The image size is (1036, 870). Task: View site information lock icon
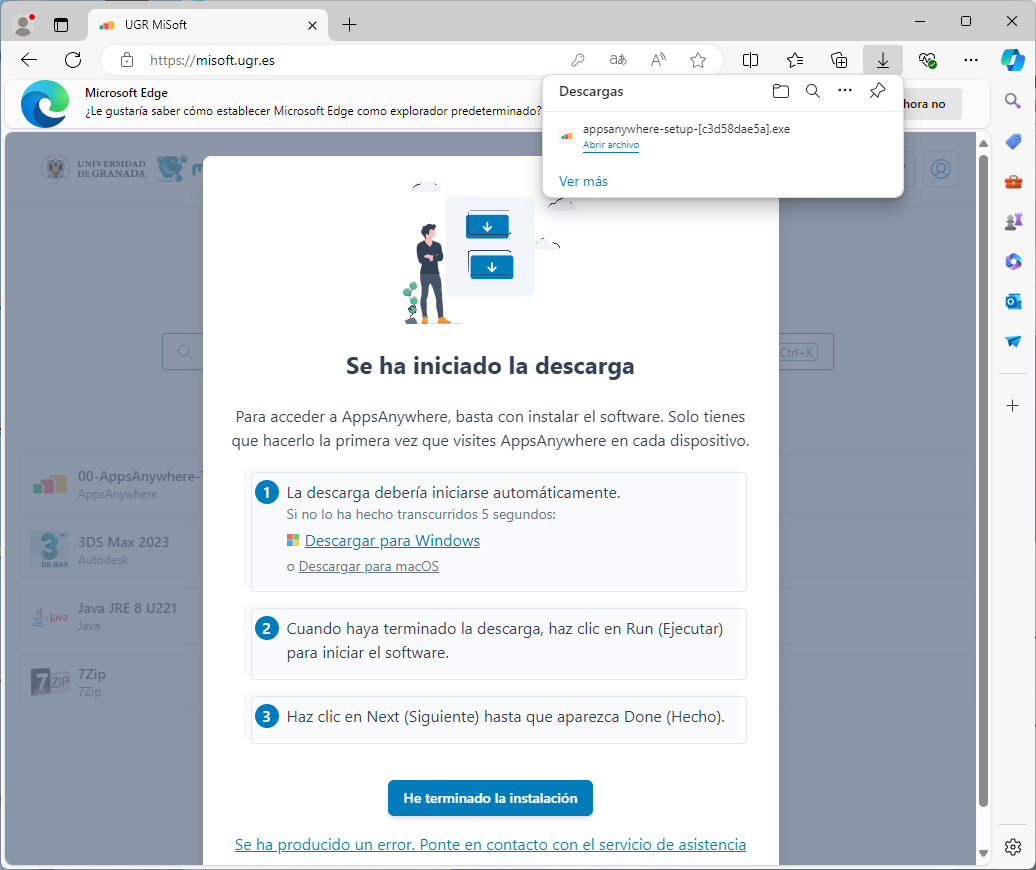[127, 60]
